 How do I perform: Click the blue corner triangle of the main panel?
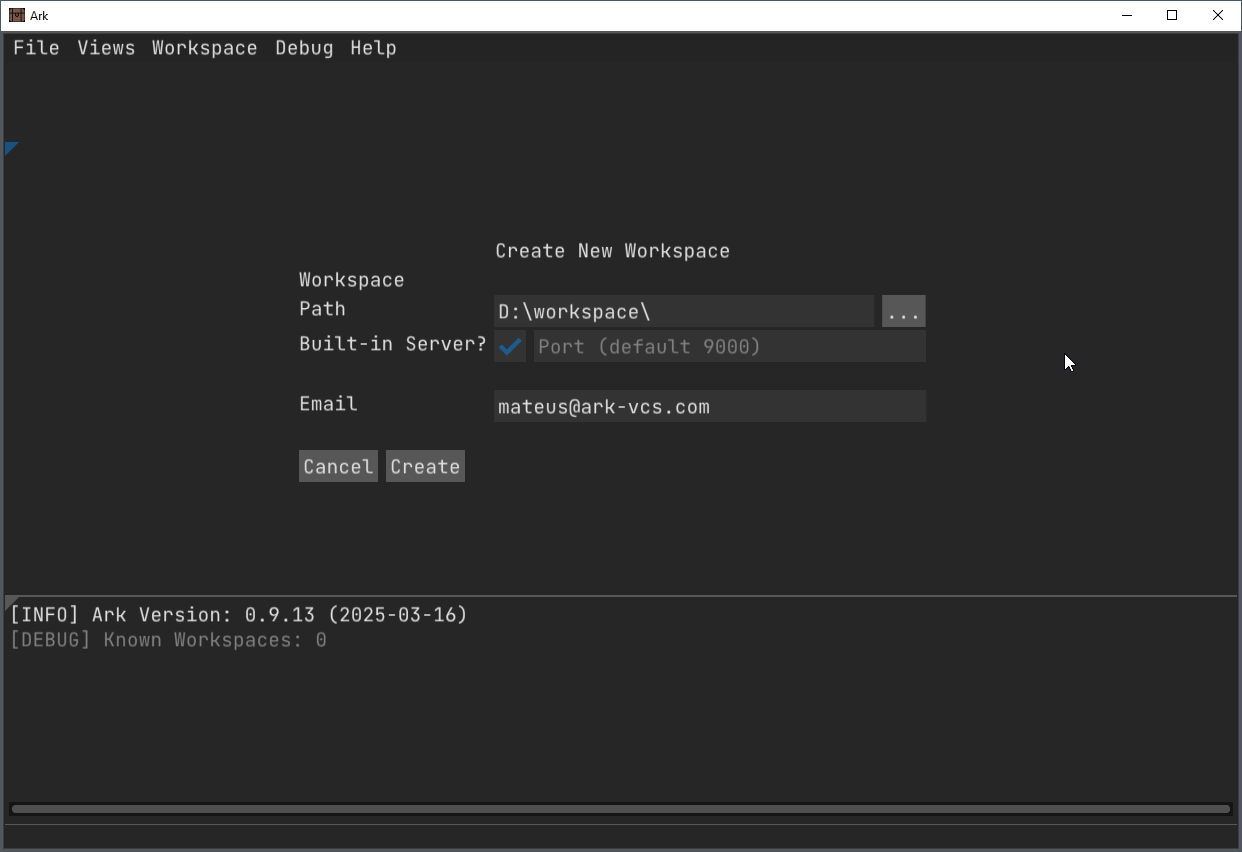click(x=10, y=148)
